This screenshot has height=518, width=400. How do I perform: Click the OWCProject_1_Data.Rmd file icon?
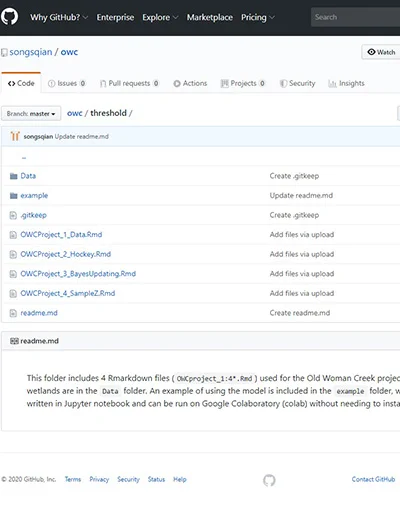point(13,235)
